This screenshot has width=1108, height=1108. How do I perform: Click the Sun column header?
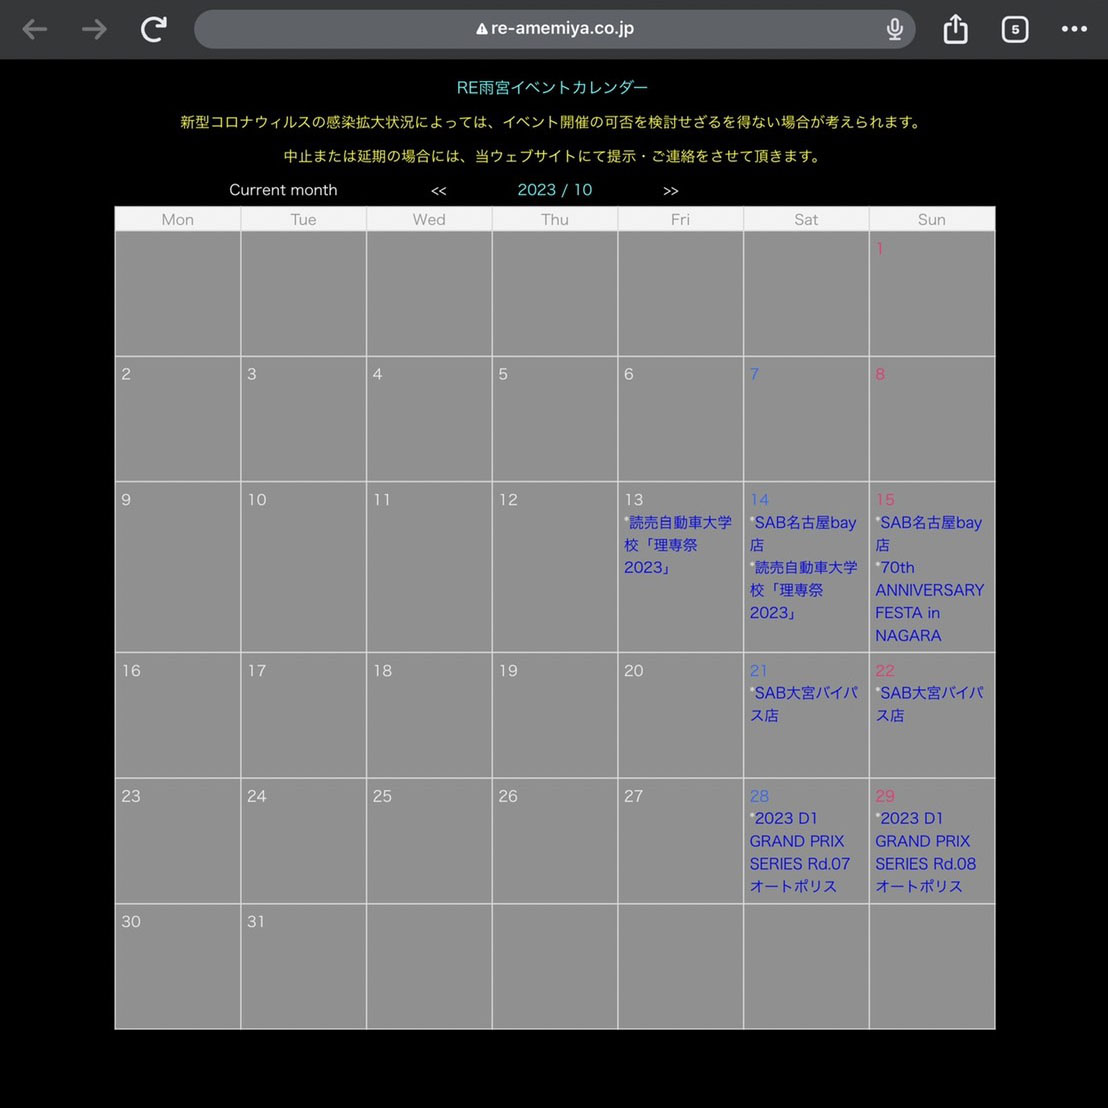[x=931, y=220]
